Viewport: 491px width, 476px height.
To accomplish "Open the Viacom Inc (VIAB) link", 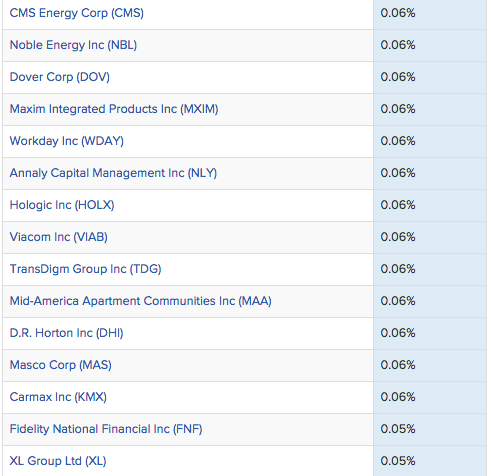I will click(x=59, y=237).
